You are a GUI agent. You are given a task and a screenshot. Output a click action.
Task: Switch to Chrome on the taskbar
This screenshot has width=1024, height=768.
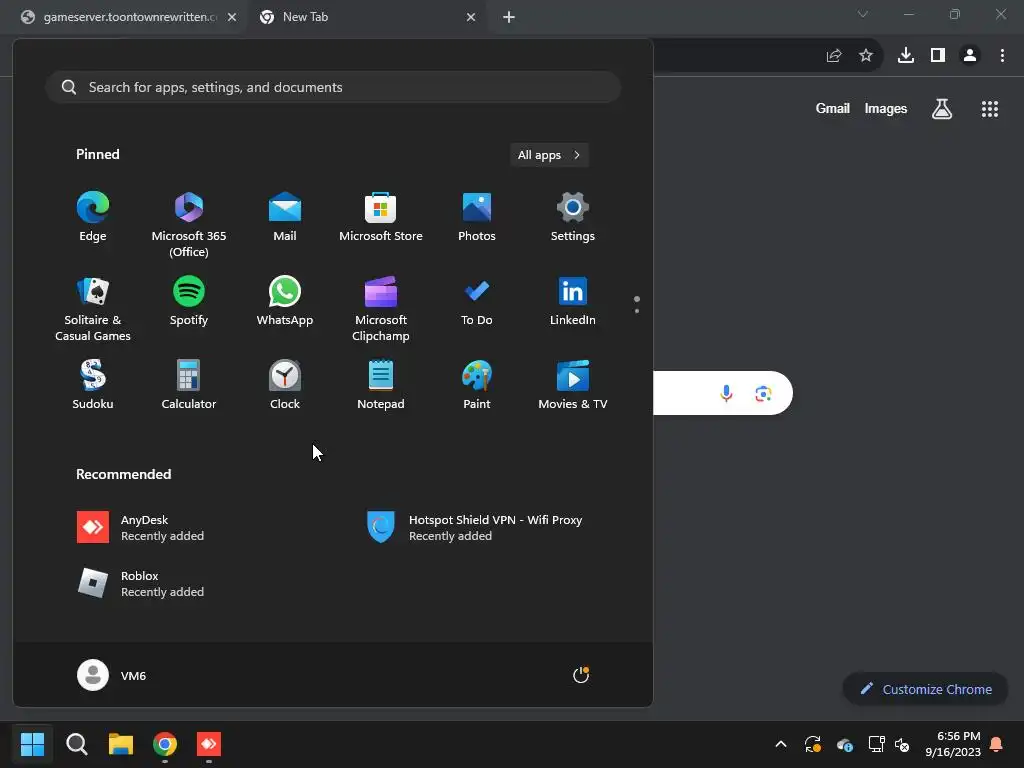[x=165, y=744]
